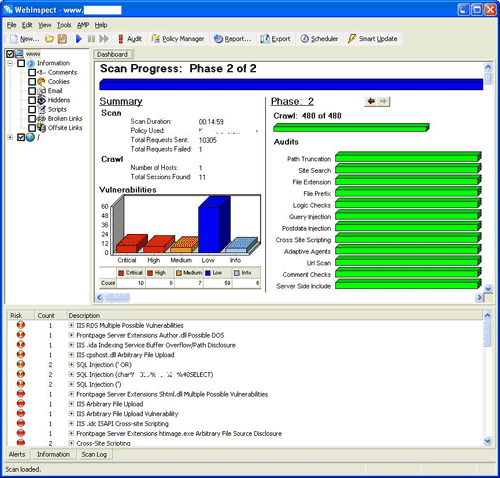Click the Critical red legend swatch
Screen dimensions: 500x478
121,273
